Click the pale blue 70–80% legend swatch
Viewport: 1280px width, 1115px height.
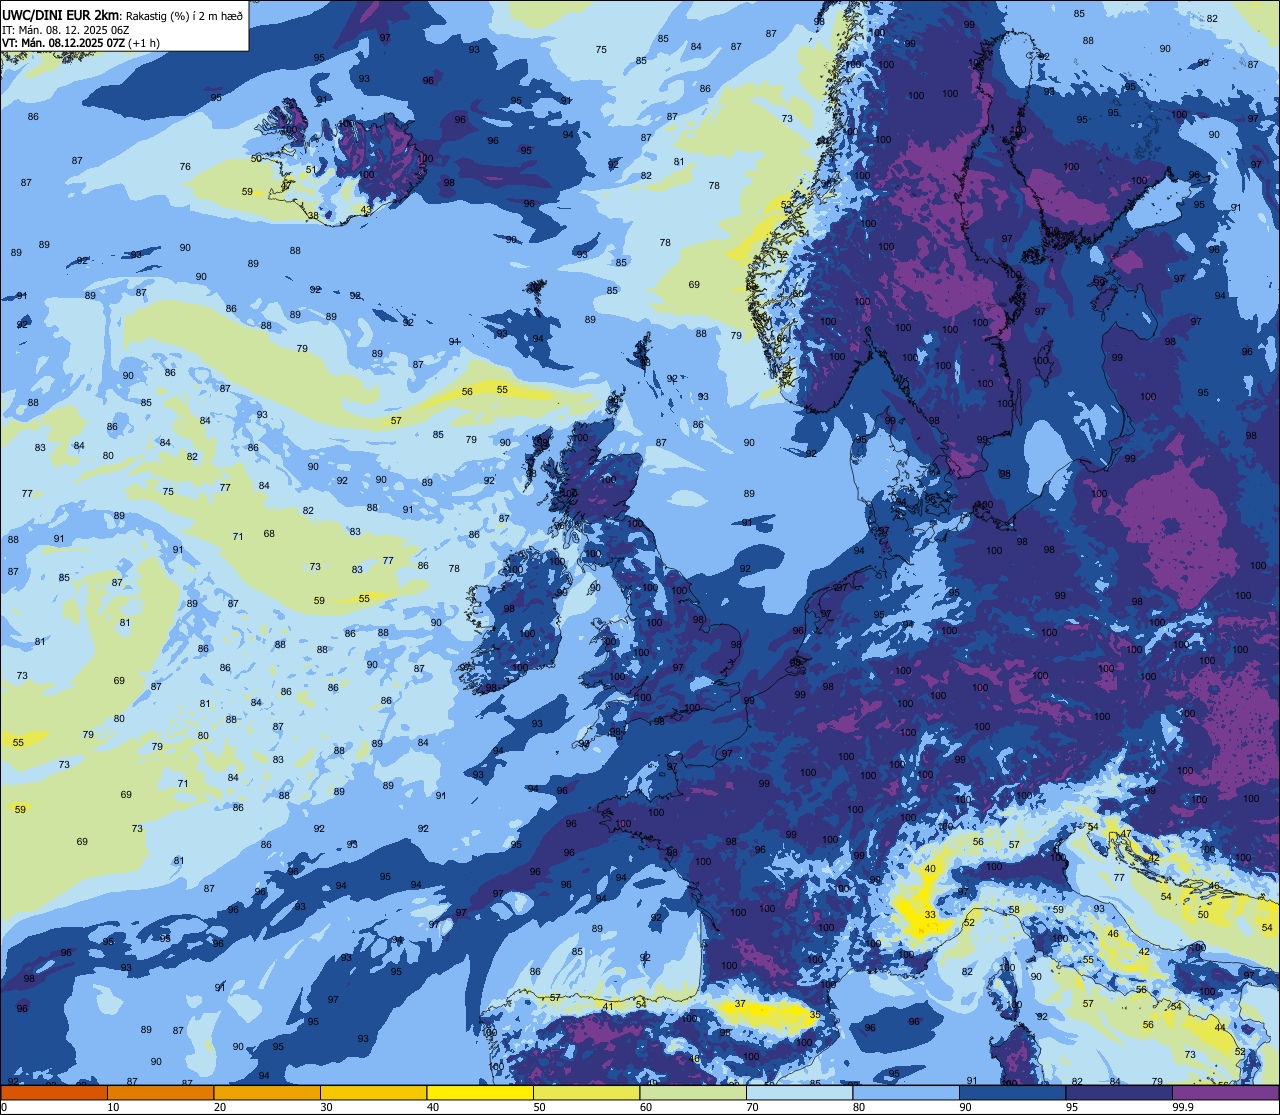click(x=799, y=1092)
